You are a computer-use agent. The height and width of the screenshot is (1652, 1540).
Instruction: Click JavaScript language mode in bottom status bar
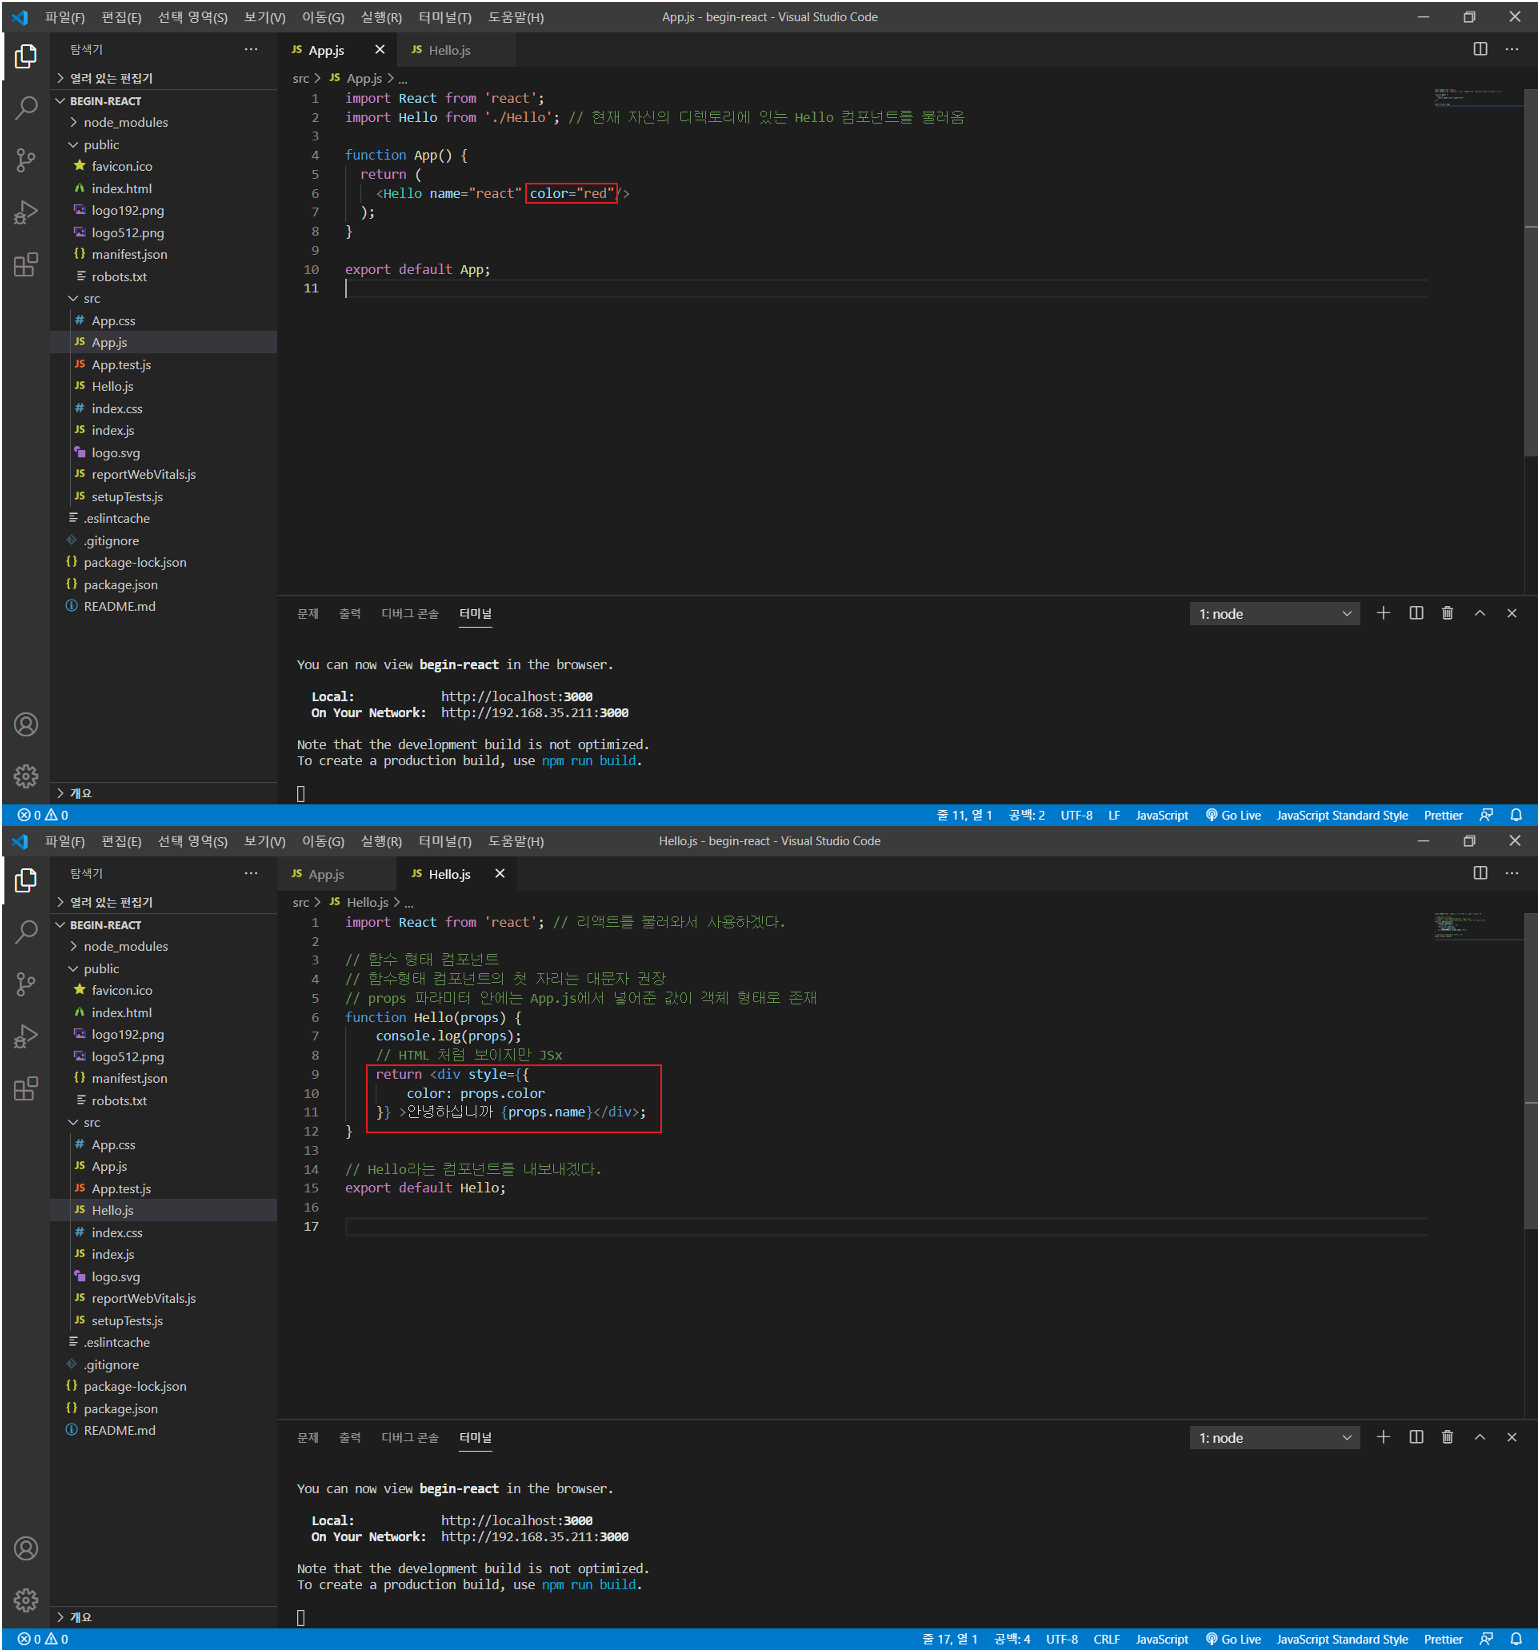1162,1639
